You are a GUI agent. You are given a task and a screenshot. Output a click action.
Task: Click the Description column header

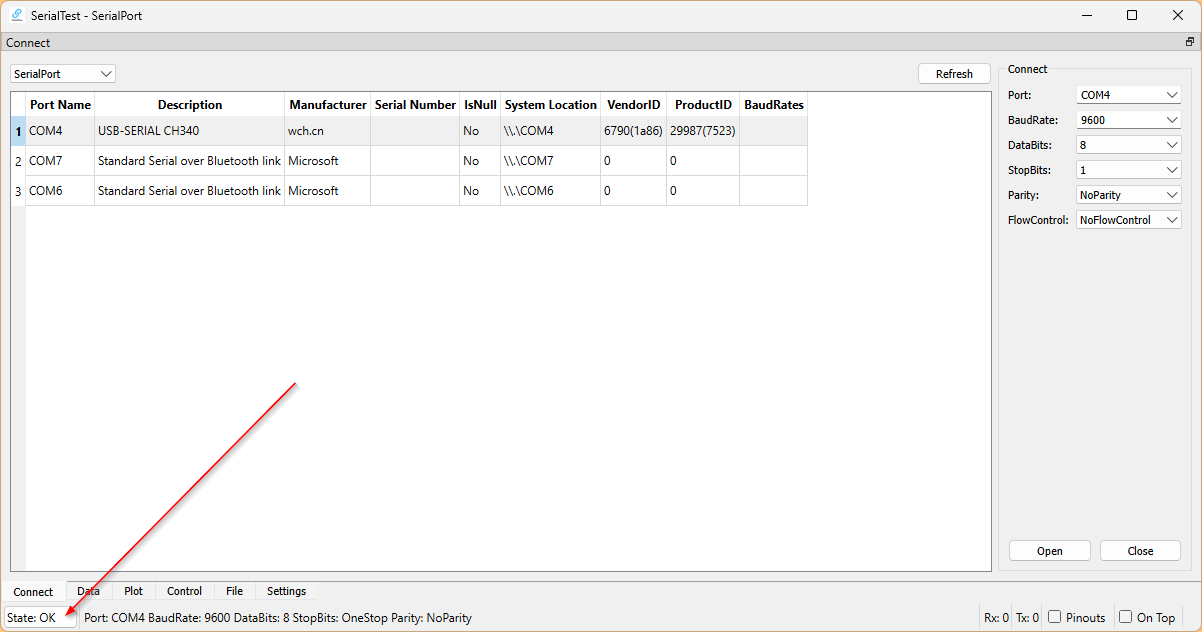coord(190,105)
